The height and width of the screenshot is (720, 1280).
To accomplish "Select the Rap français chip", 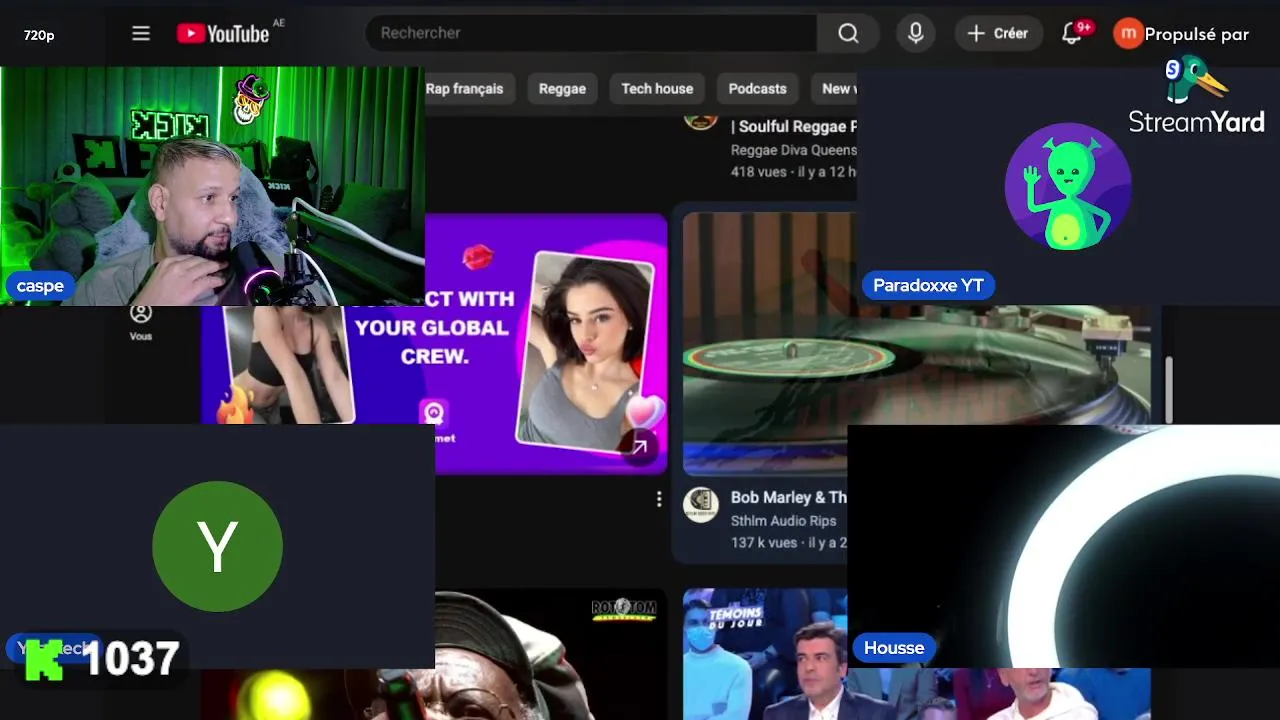I will 464,89.
